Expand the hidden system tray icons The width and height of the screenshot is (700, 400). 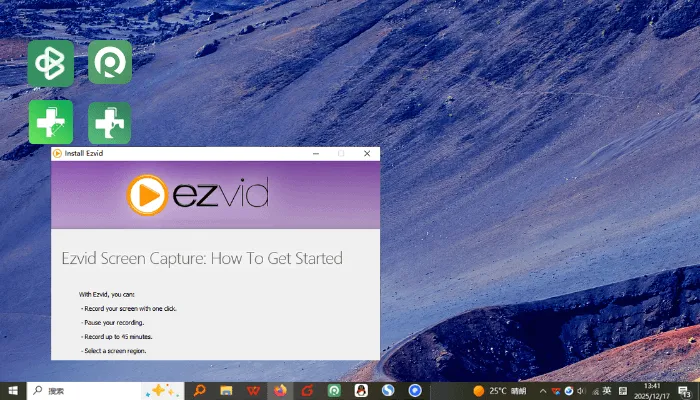click(543, 392)
